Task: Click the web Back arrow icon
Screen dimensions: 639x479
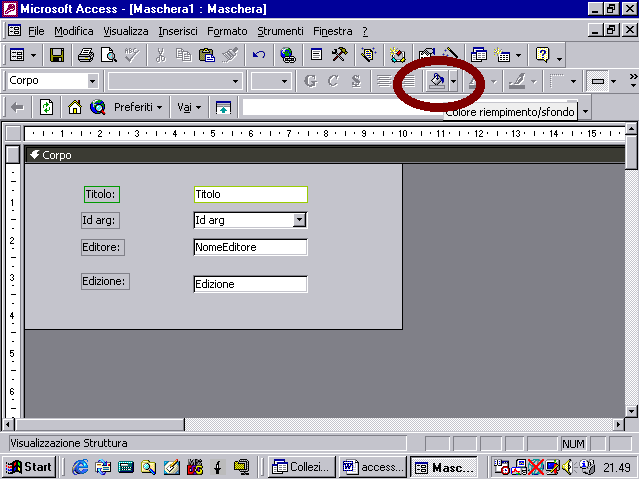Action: click(18, 108)
